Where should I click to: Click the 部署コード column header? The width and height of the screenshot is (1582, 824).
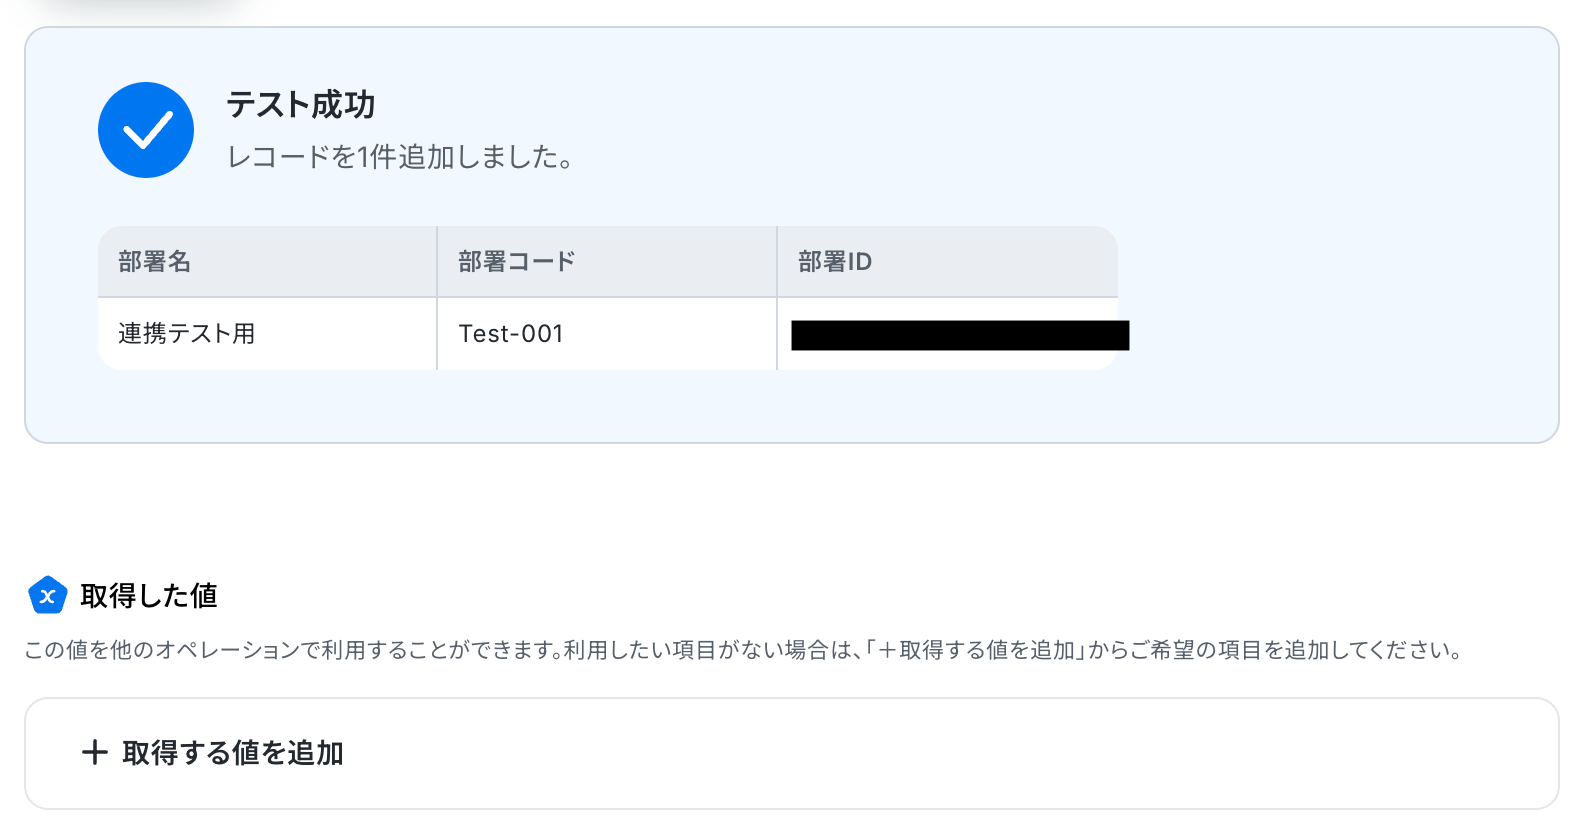coord(516,262)
